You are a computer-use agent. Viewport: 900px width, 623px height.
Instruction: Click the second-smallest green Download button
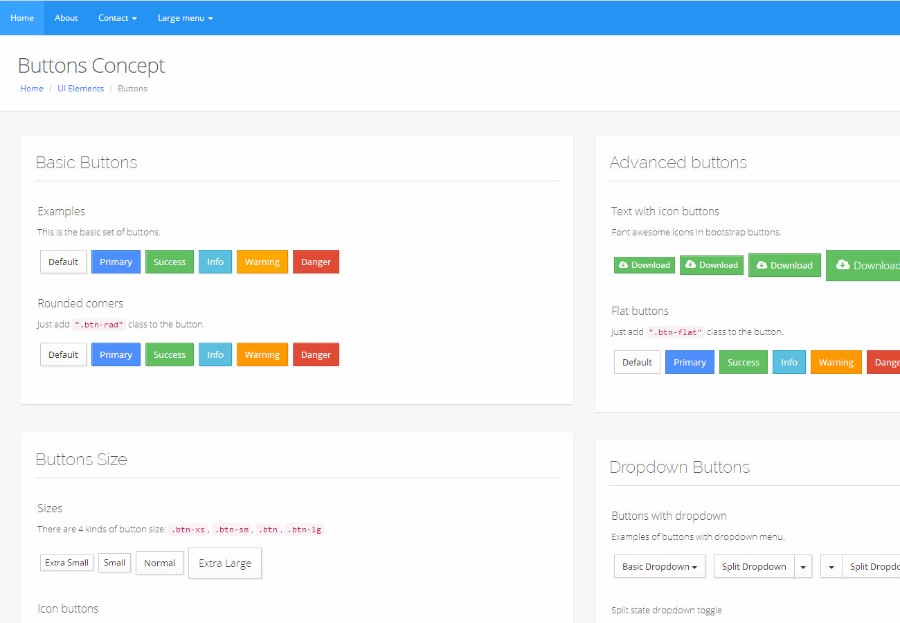pyautogui.click(x=711, y=265)
